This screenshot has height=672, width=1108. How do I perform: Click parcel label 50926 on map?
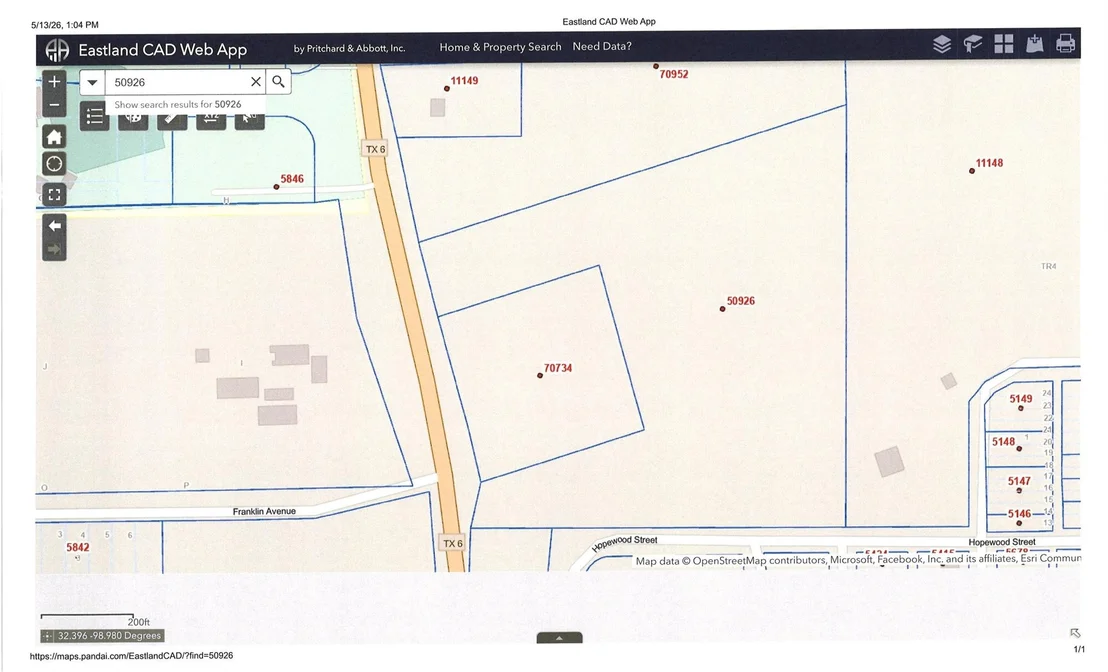[x=741, y=301]
